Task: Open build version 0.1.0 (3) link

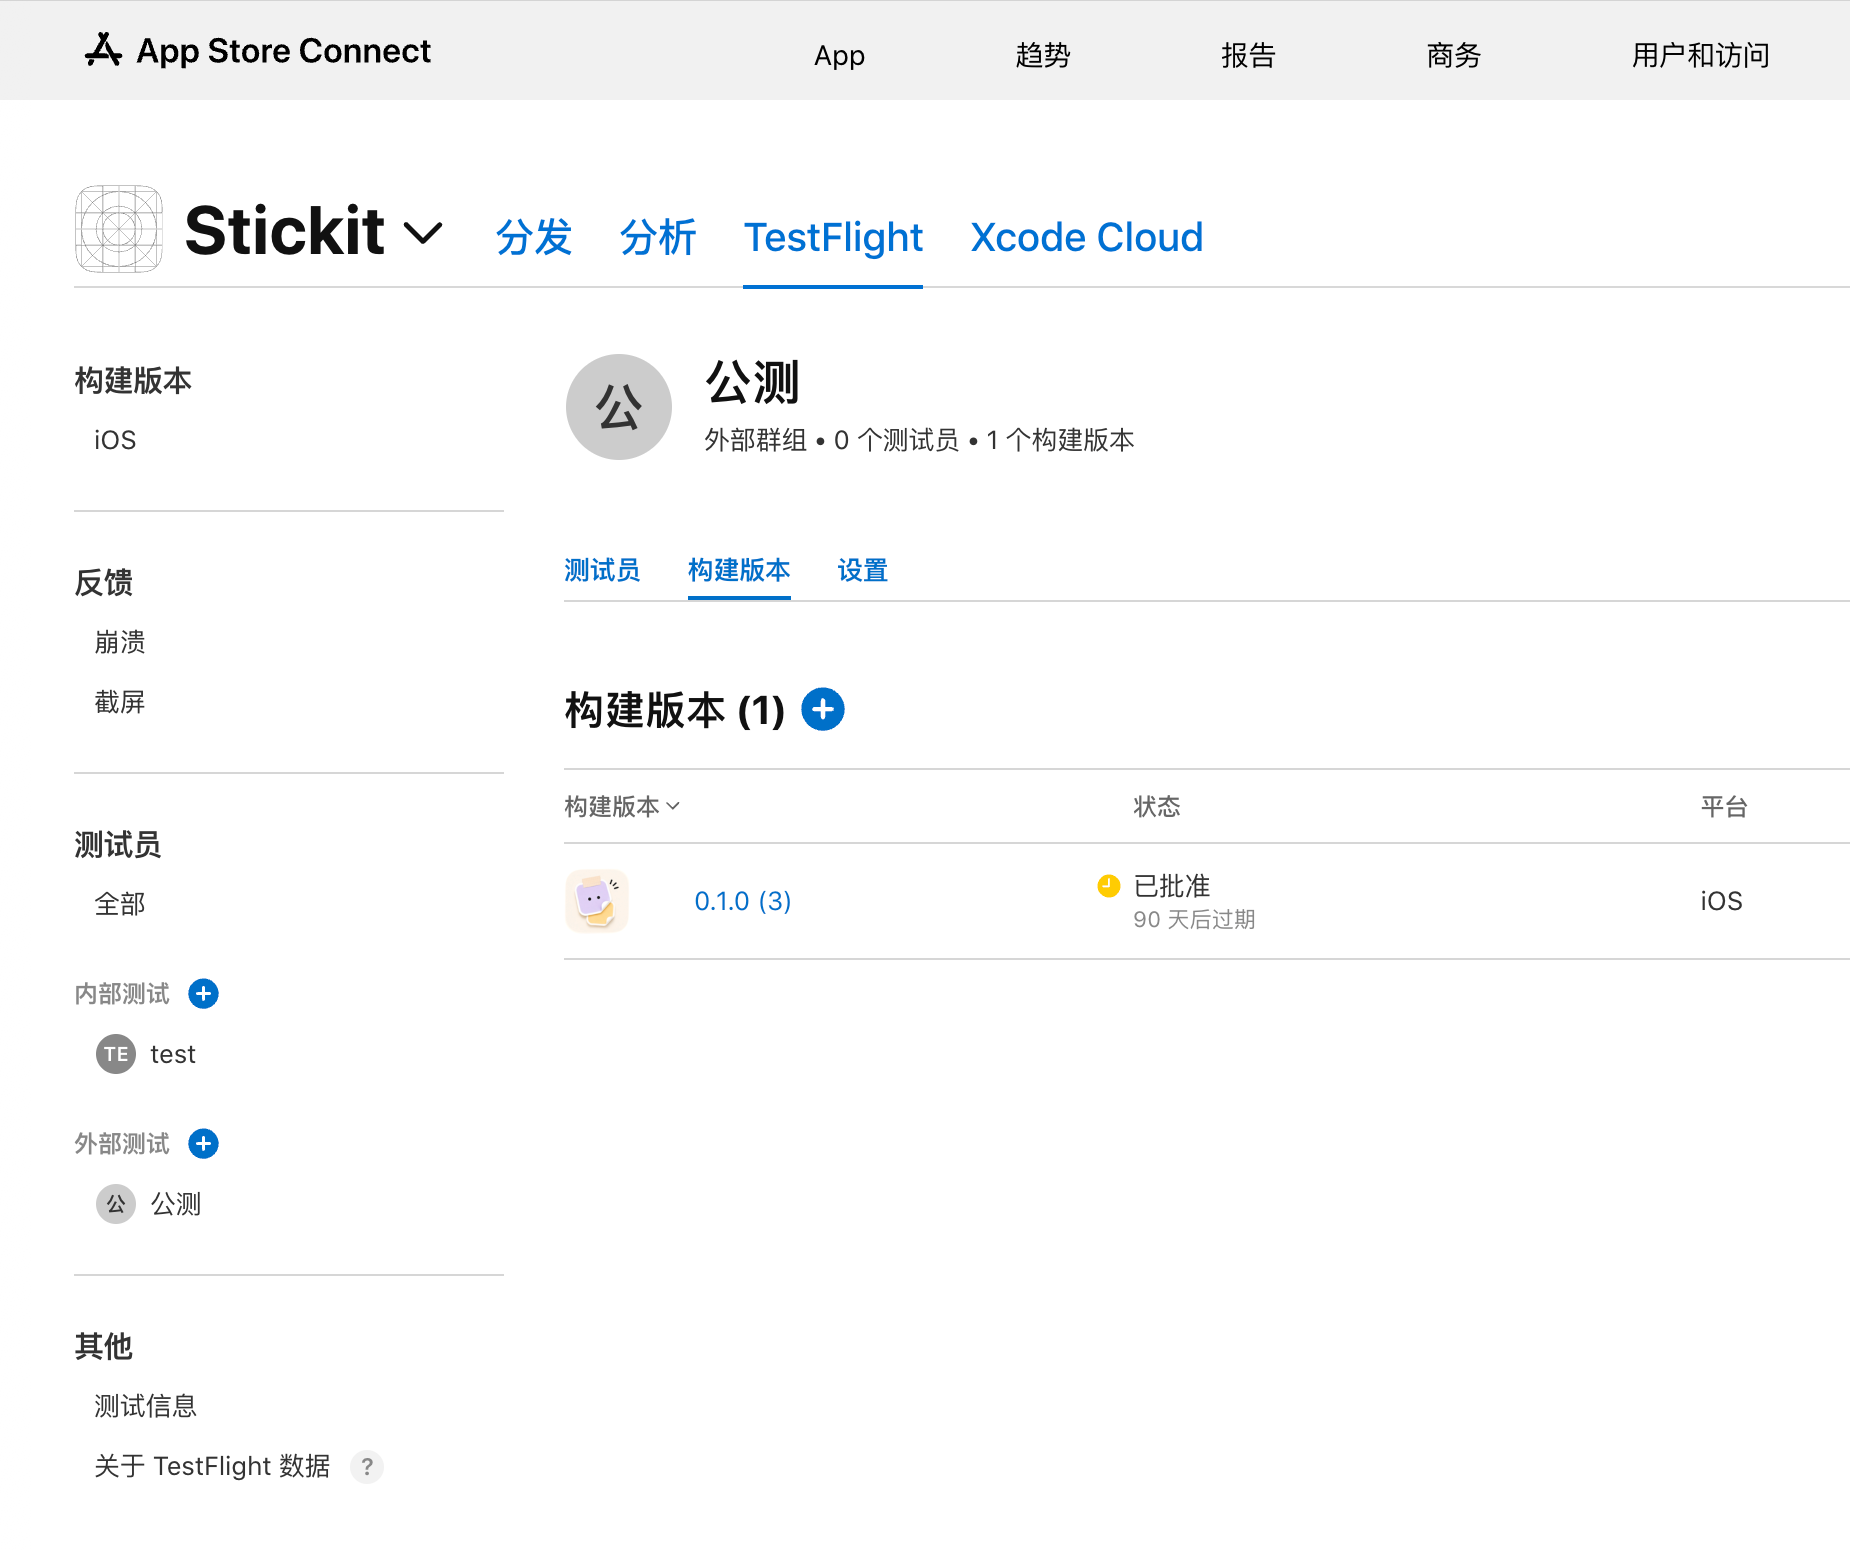Action: click(x=743, y=901)
